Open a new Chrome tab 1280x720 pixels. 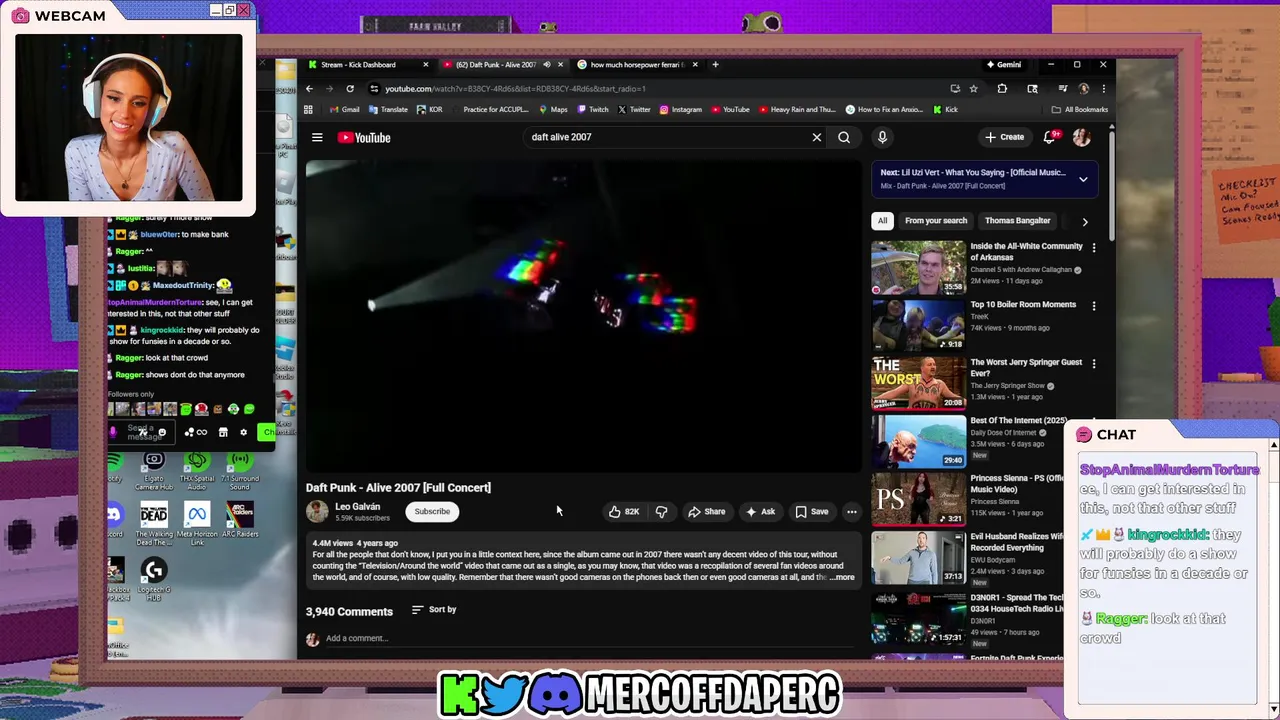[715, 65]
